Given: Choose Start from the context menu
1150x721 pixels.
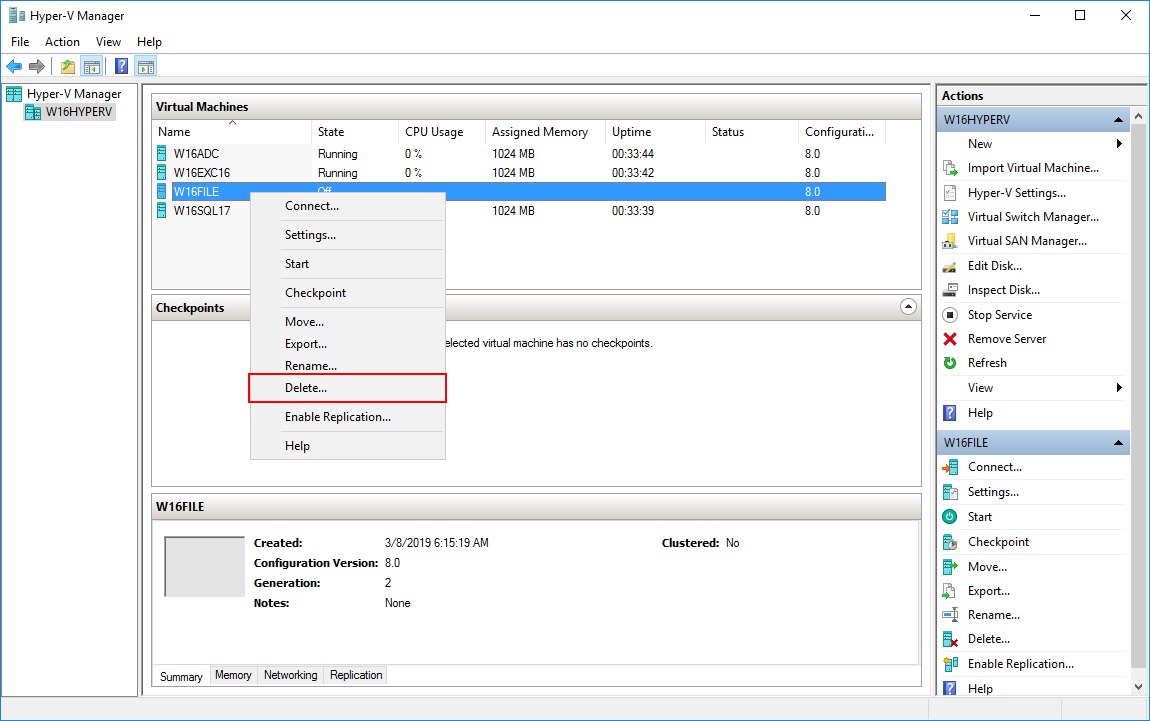Looking at the screenshot, I should coord(348,264).
